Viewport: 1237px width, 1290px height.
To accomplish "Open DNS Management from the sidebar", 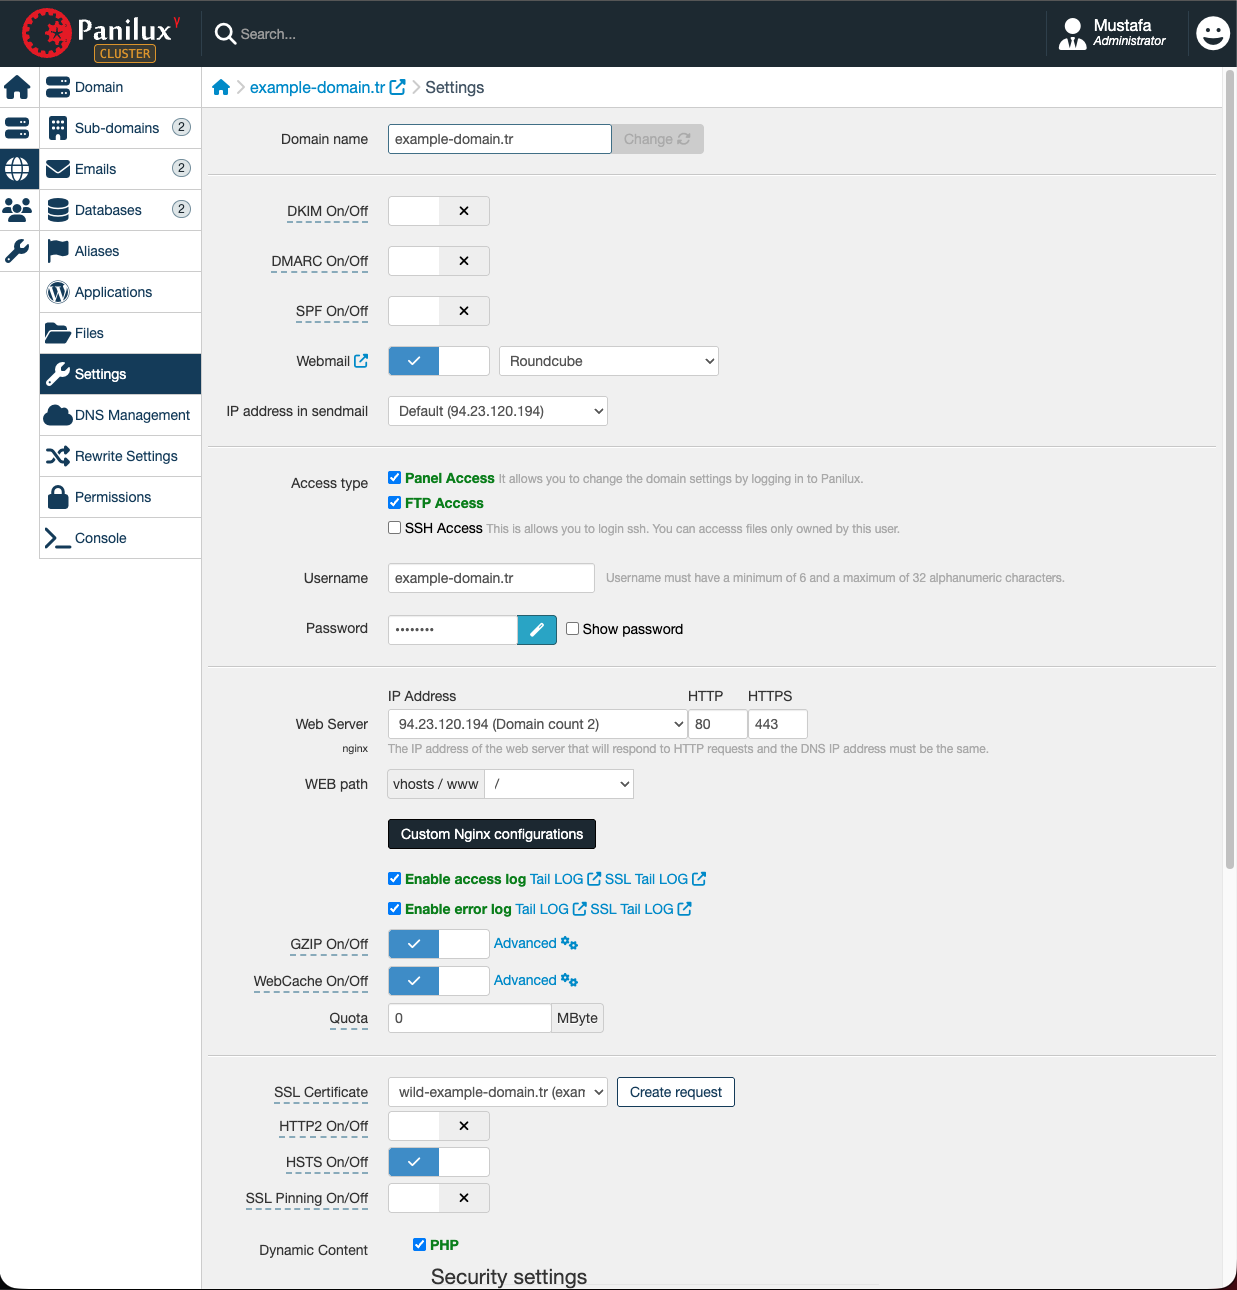I will click(x=131, y=415).
